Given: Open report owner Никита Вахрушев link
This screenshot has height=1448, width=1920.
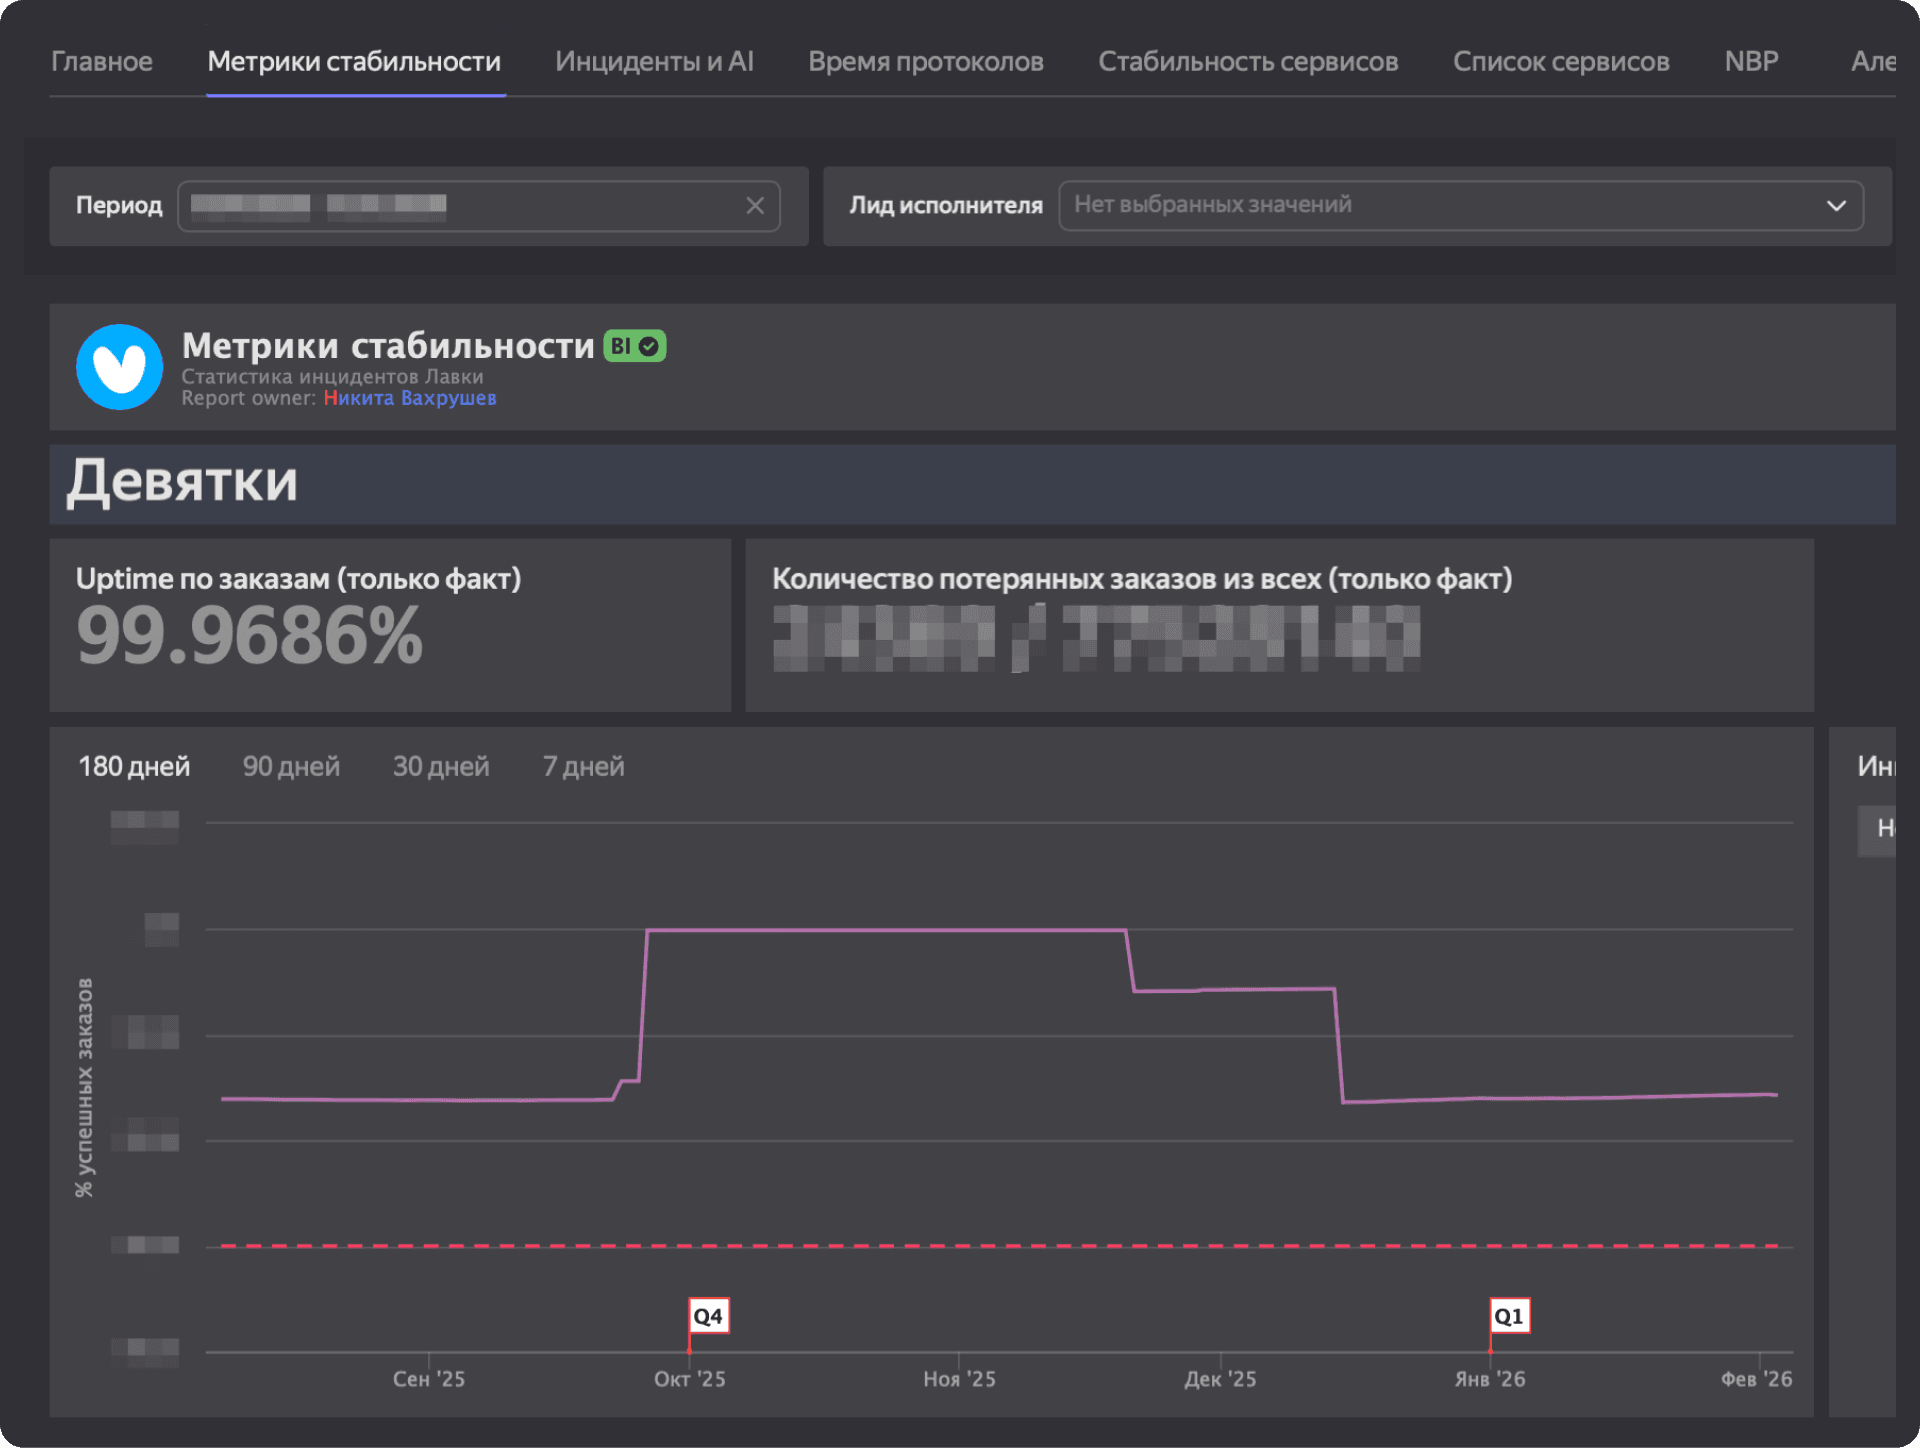Looking at the screenshot, I should [x=409, y=398].
